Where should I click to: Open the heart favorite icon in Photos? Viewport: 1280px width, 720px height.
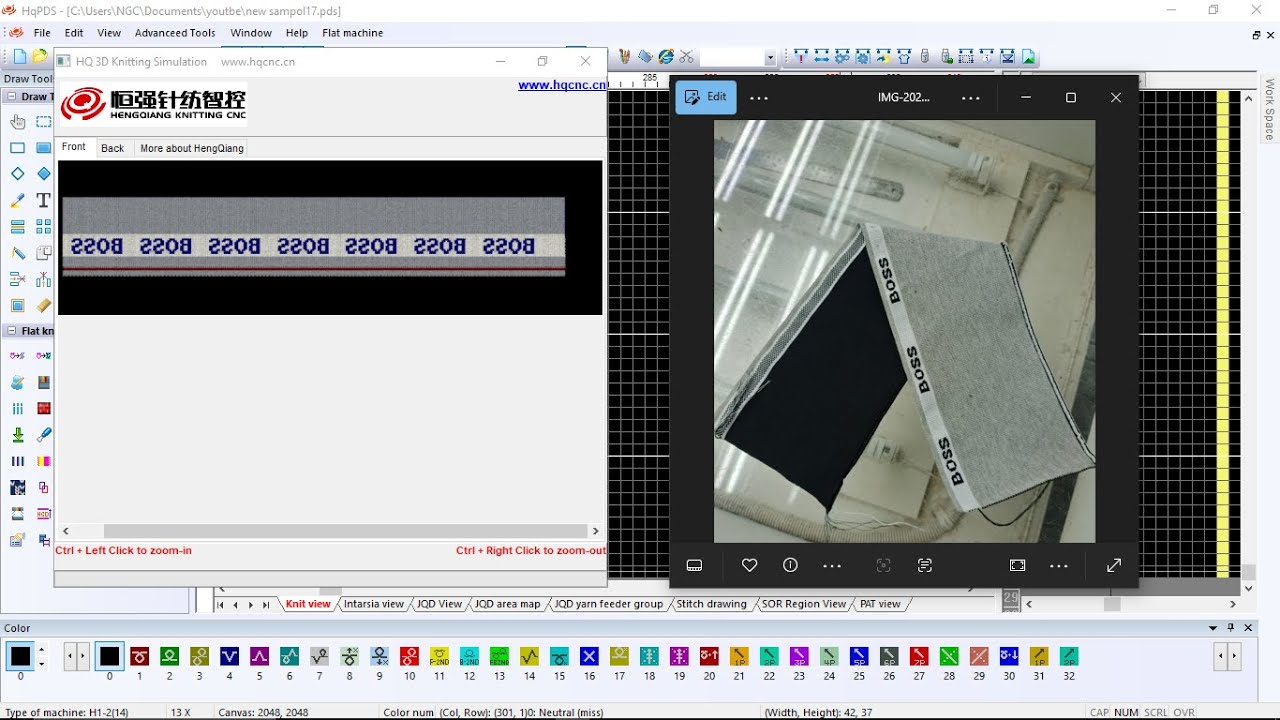pyautogui.click(x=749, y=565)
